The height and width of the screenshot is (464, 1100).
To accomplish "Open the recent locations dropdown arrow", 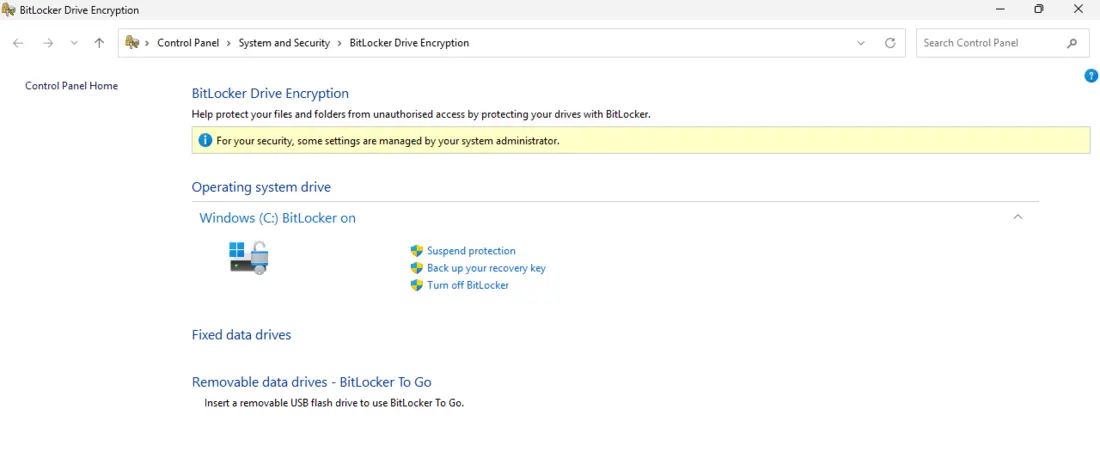I will pos(74,43).
